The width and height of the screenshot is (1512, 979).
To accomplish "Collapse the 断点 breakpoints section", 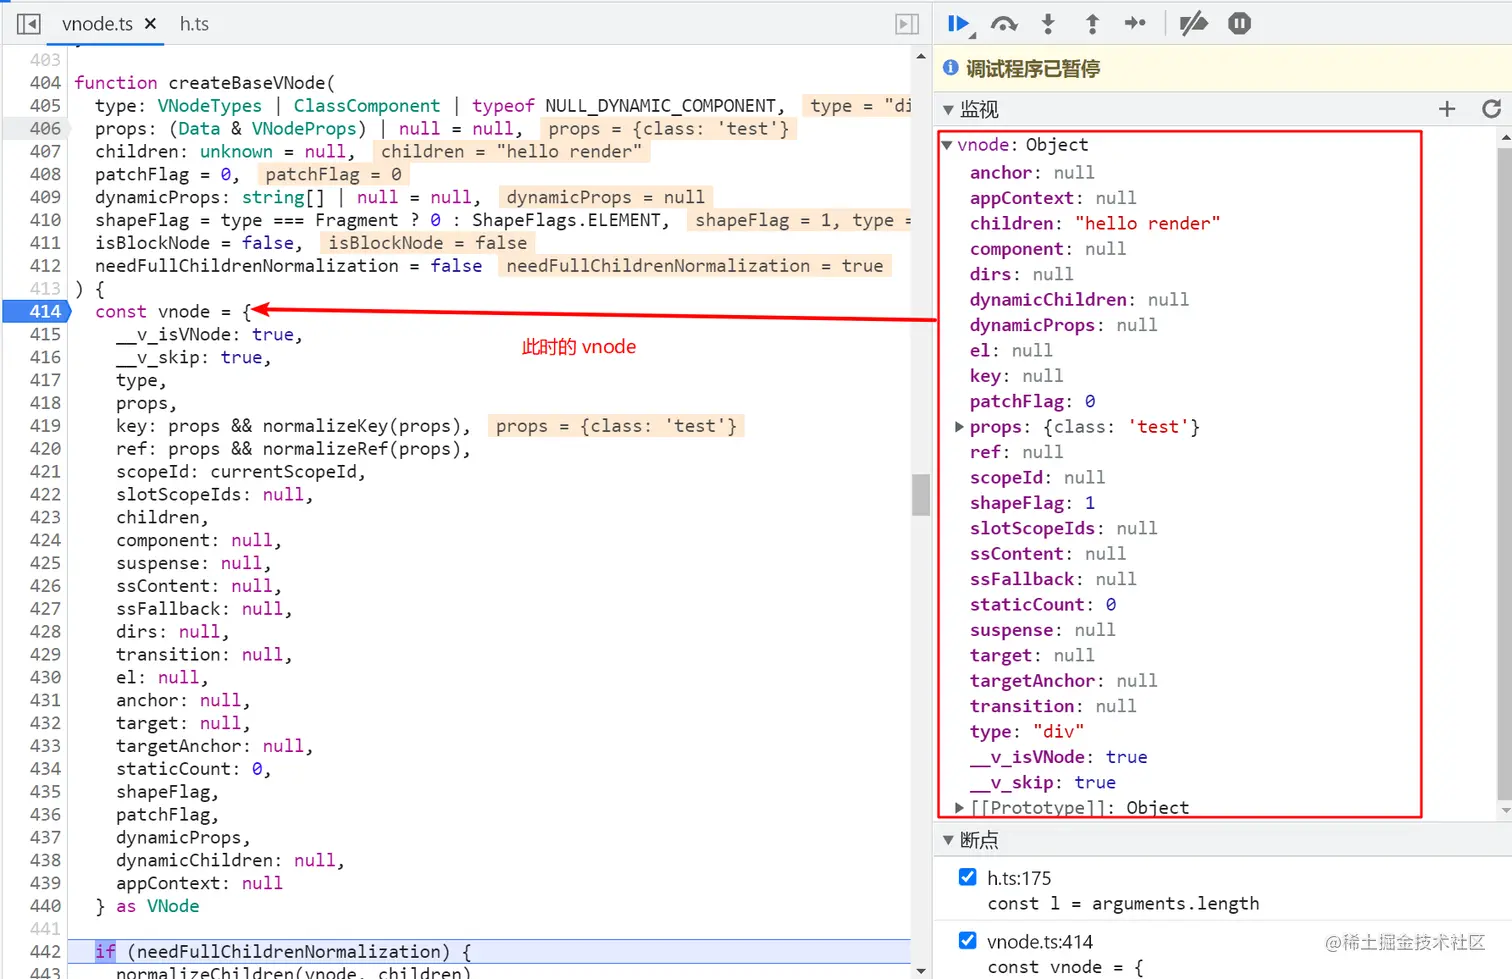I will tap(949, 840).
